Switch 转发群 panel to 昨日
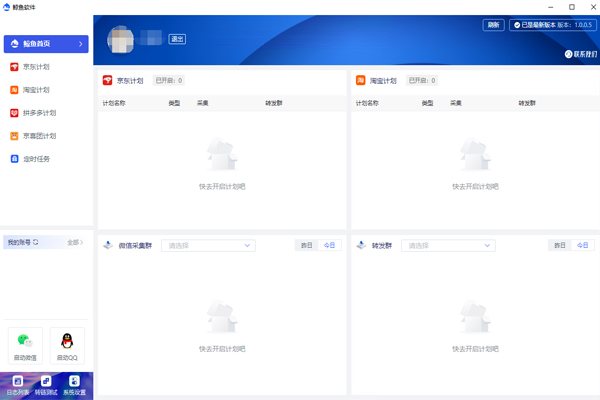 click(559, 245)
